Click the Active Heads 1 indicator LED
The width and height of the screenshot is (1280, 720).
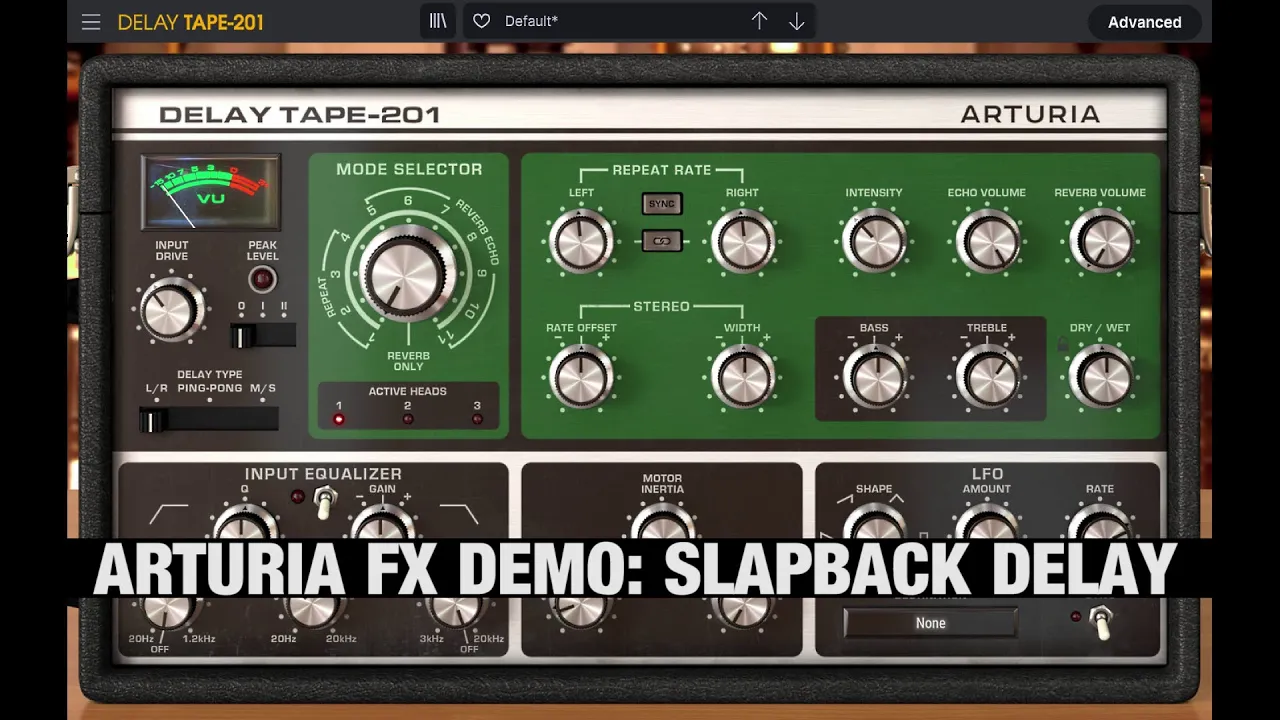coord(338,419)
